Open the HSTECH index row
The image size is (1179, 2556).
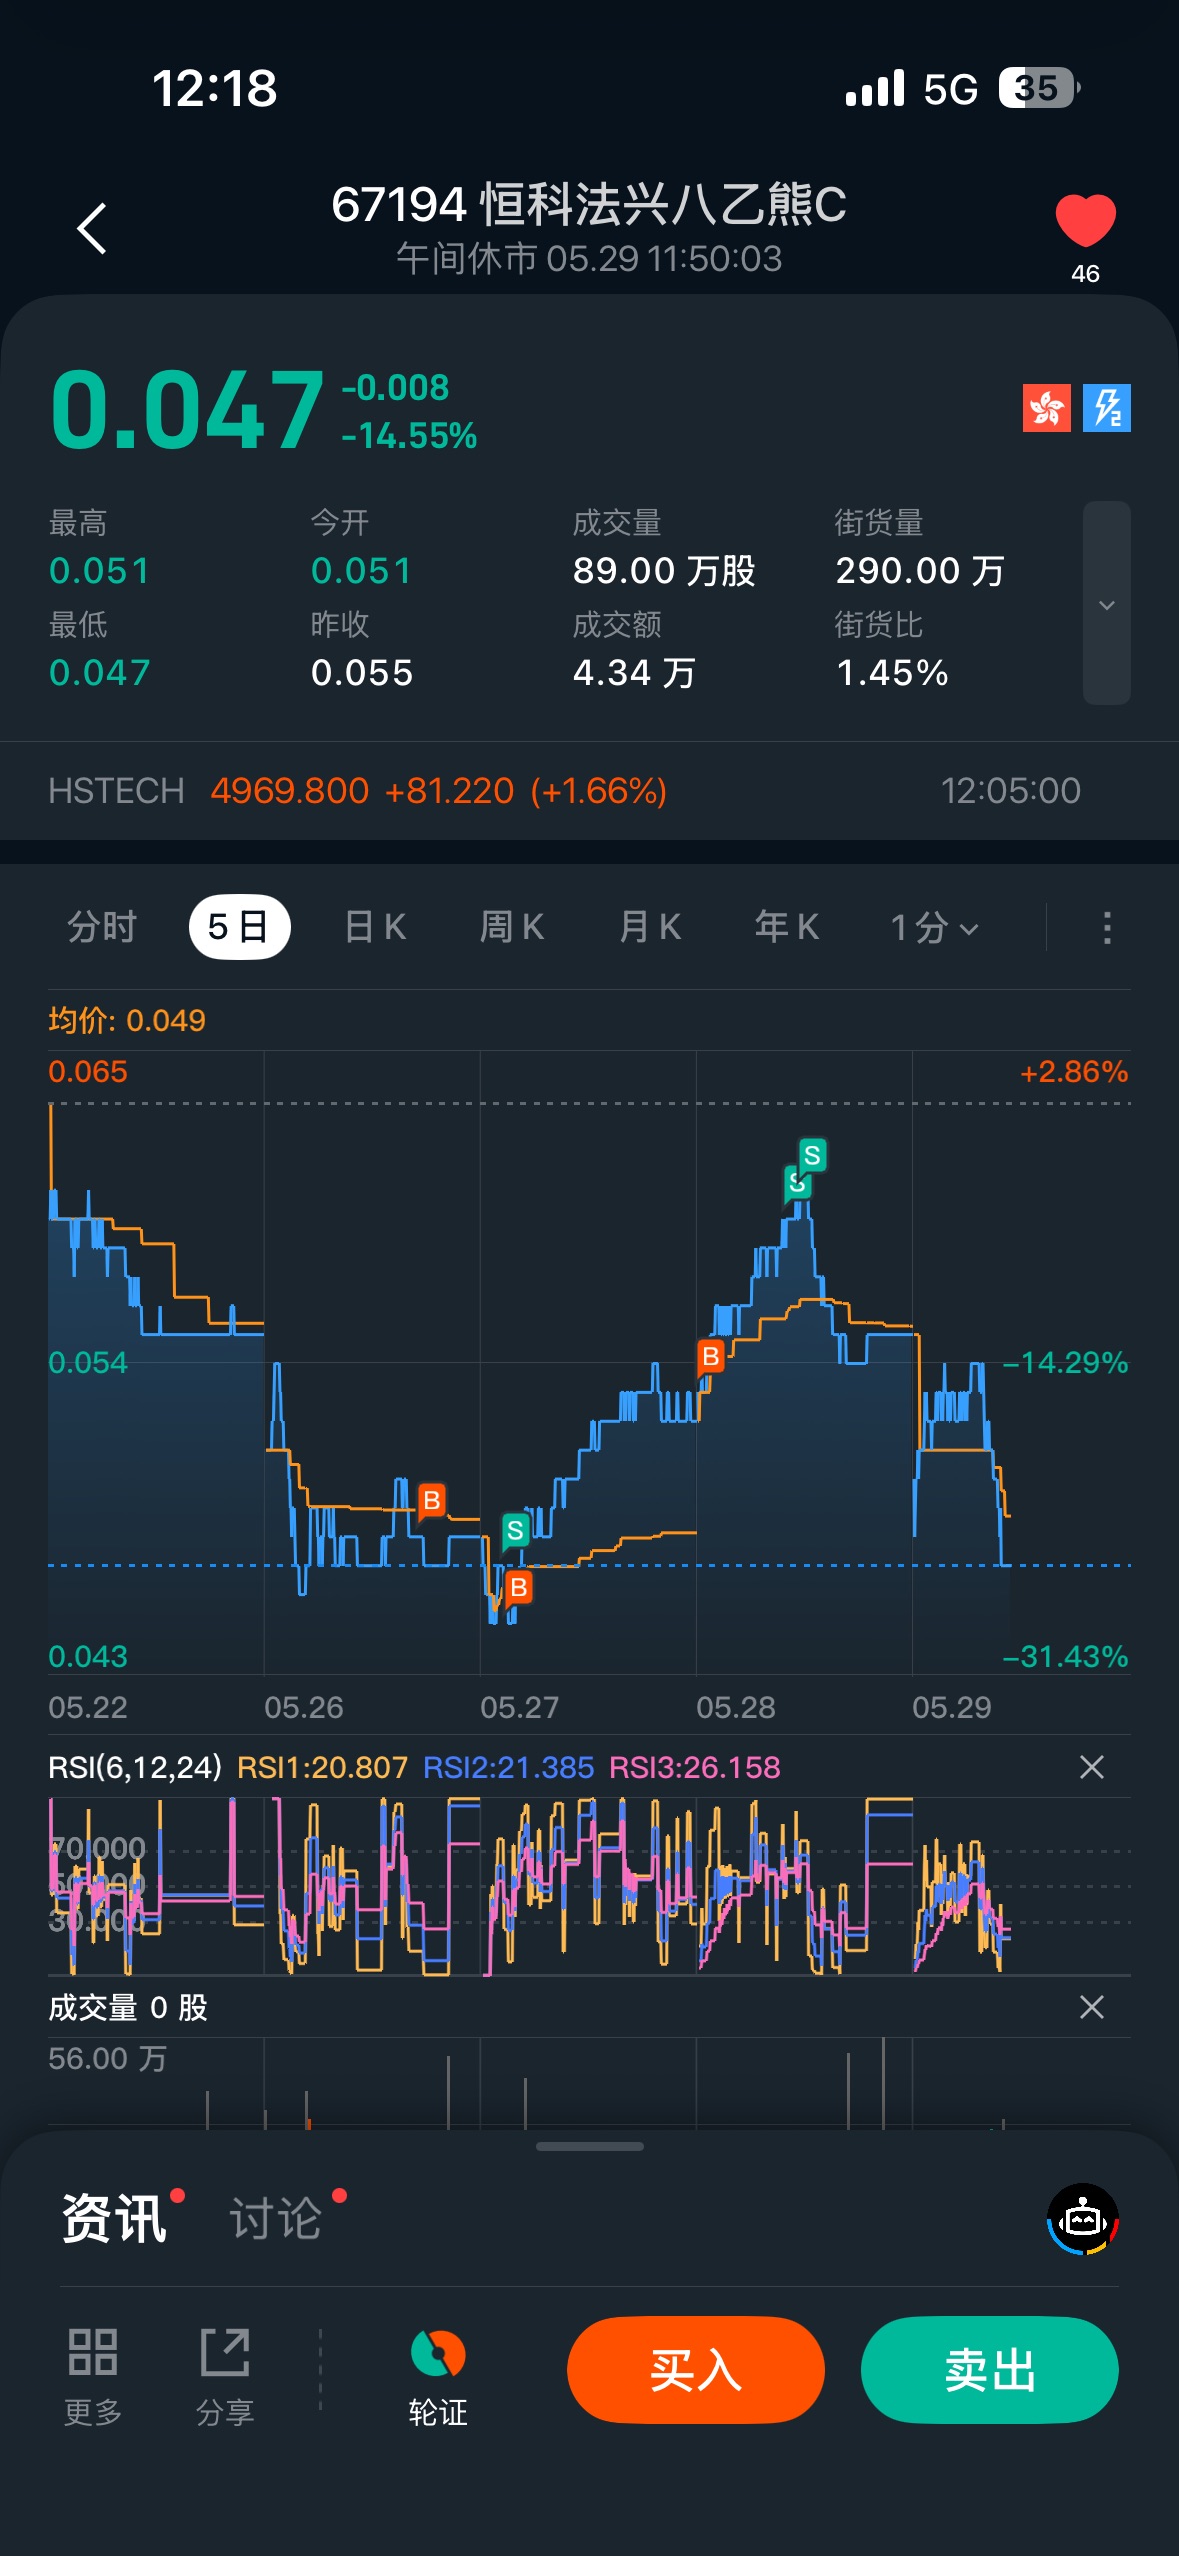(x=589, y=791)
